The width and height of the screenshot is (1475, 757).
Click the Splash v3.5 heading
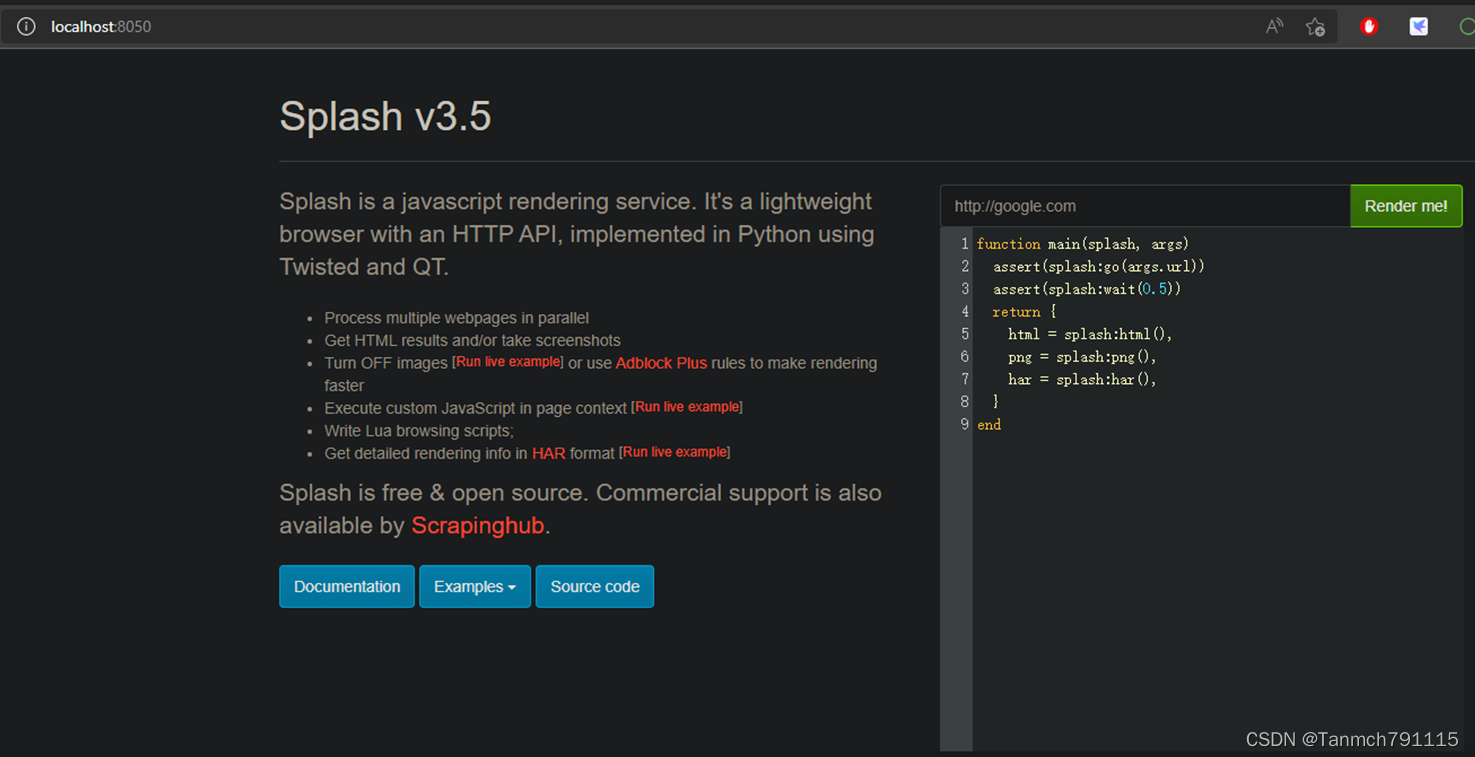385,116
